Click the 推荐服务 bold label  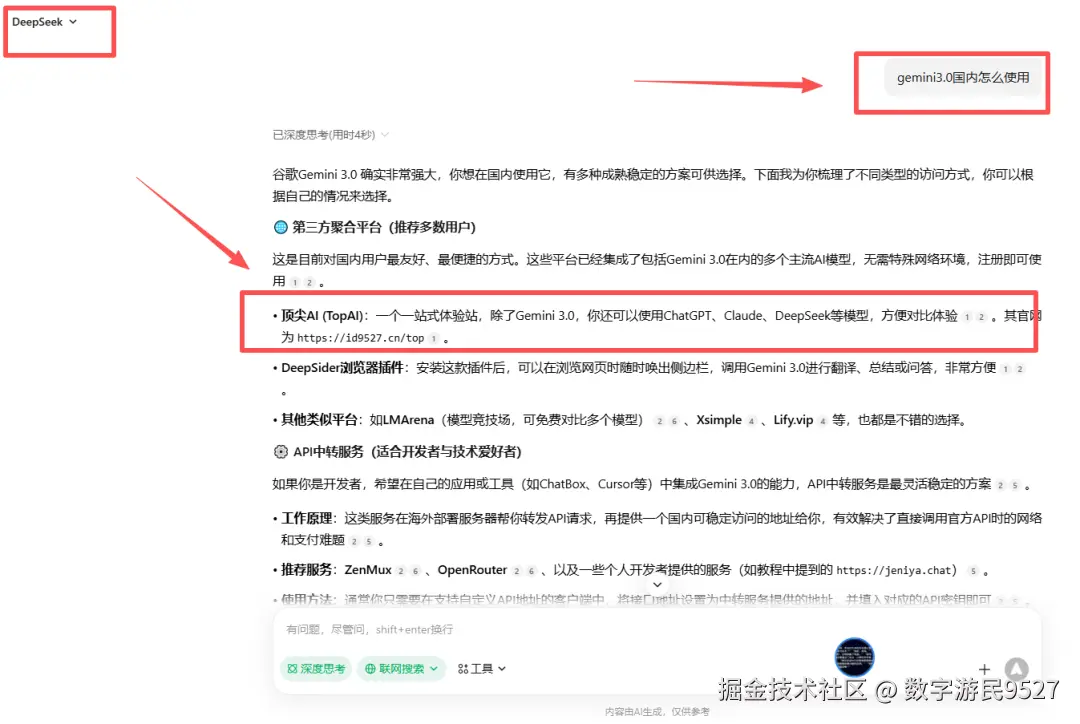307,570
